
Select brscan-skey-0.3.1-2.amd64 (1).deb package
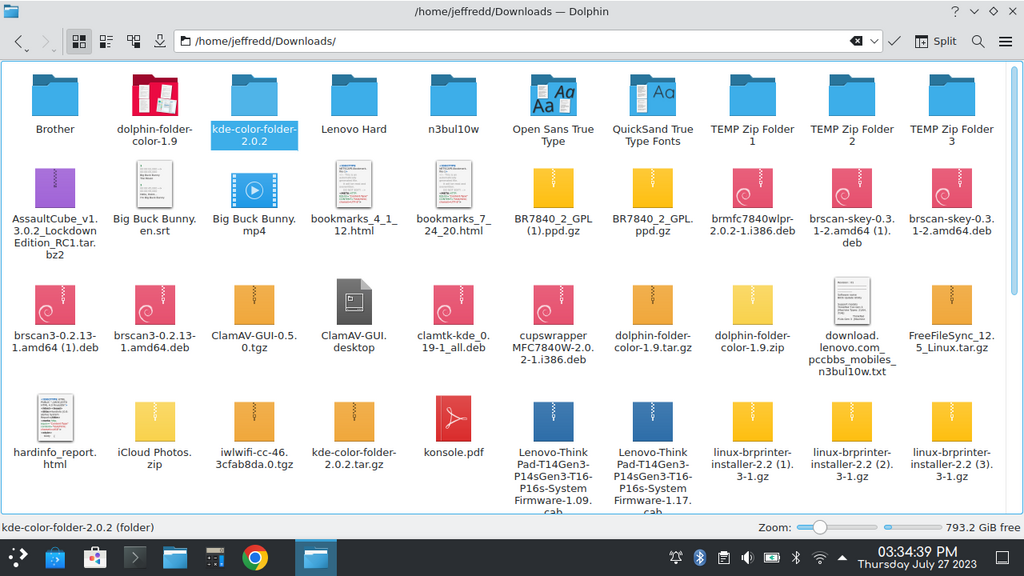click(852, 206)
